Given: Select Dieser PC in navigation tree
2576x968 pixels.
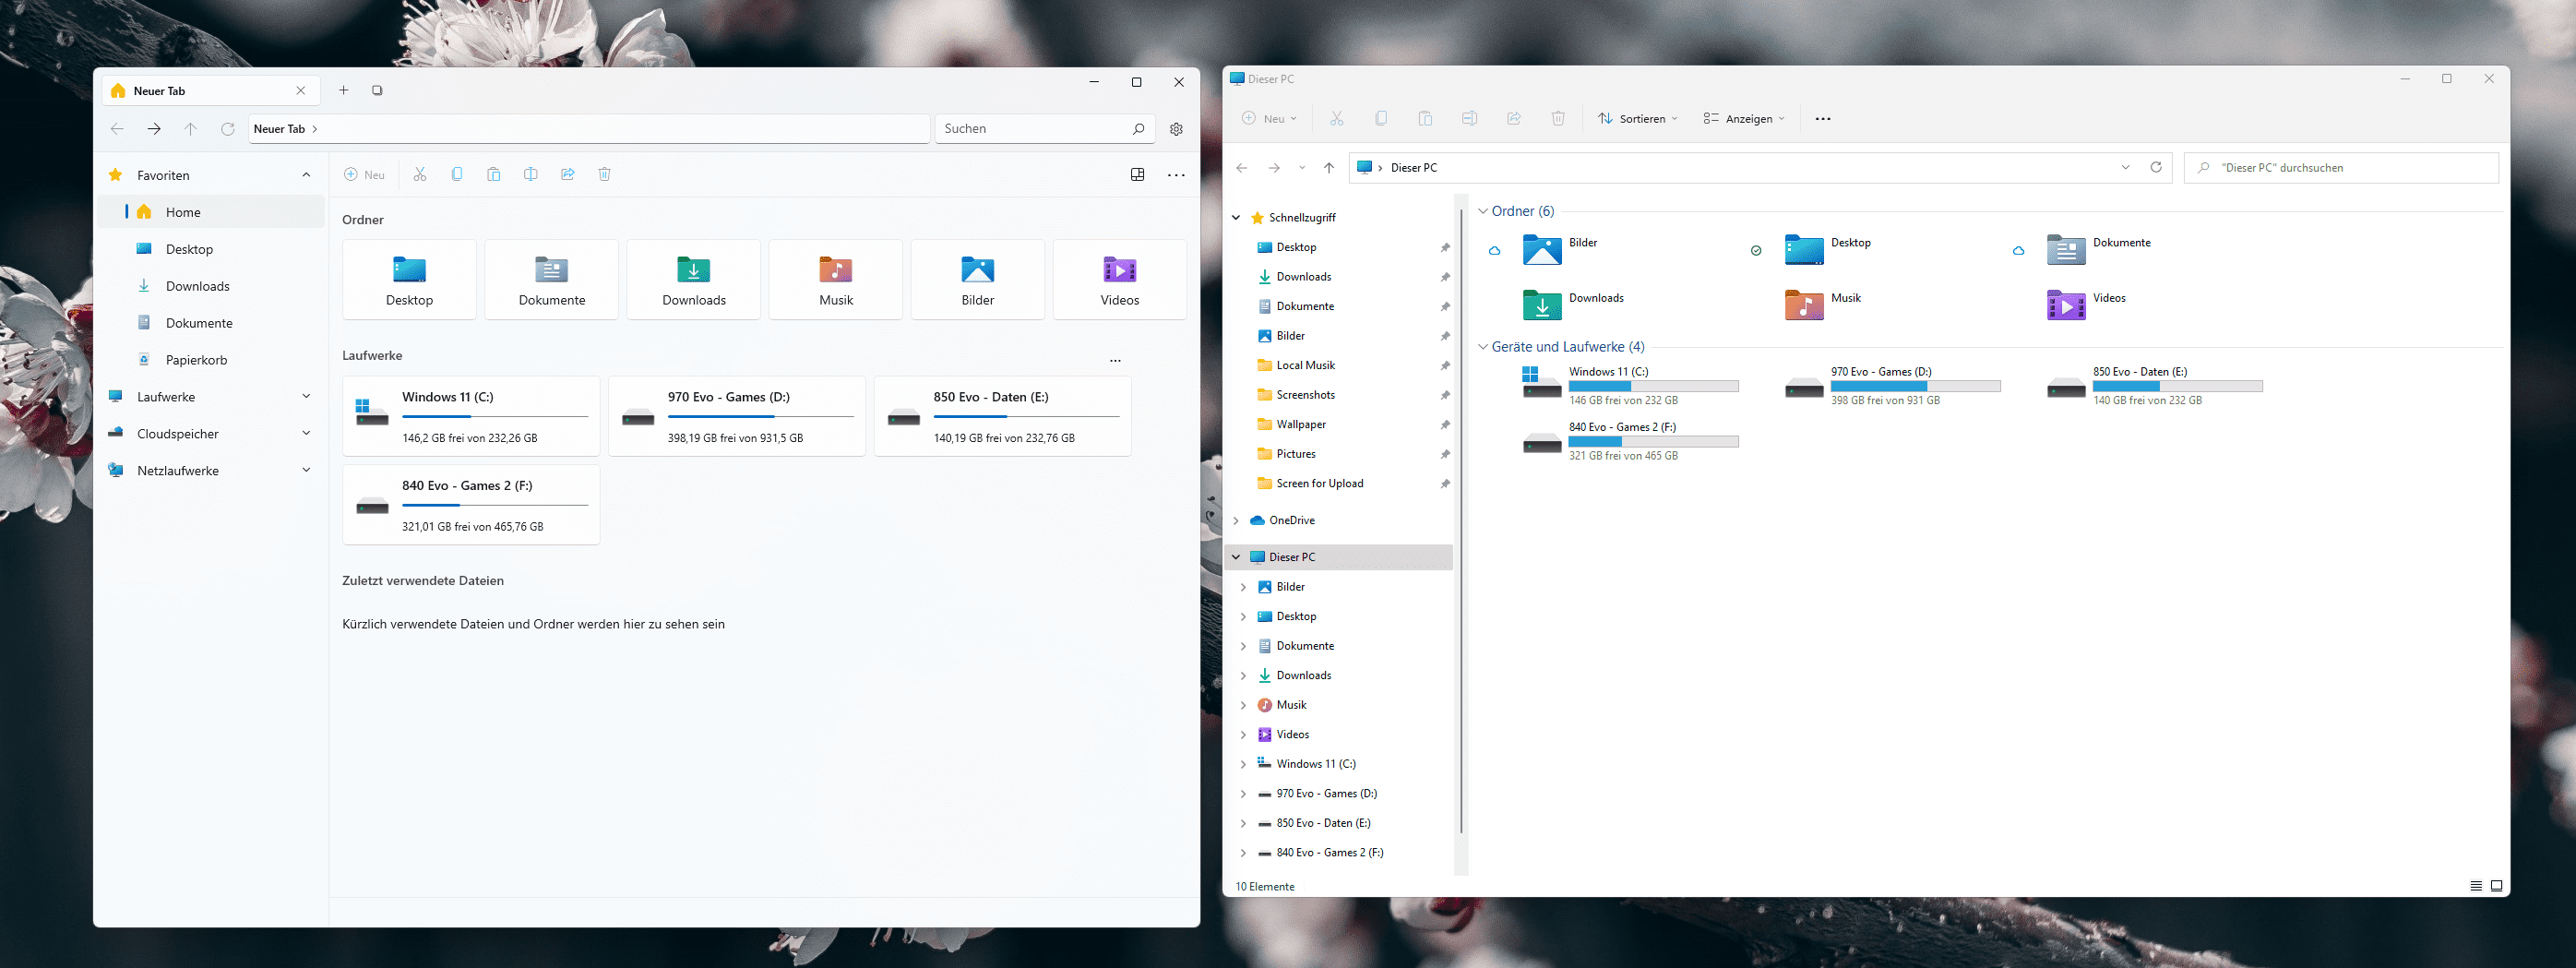Looking at the screenshot, I should pos(1339,557).
